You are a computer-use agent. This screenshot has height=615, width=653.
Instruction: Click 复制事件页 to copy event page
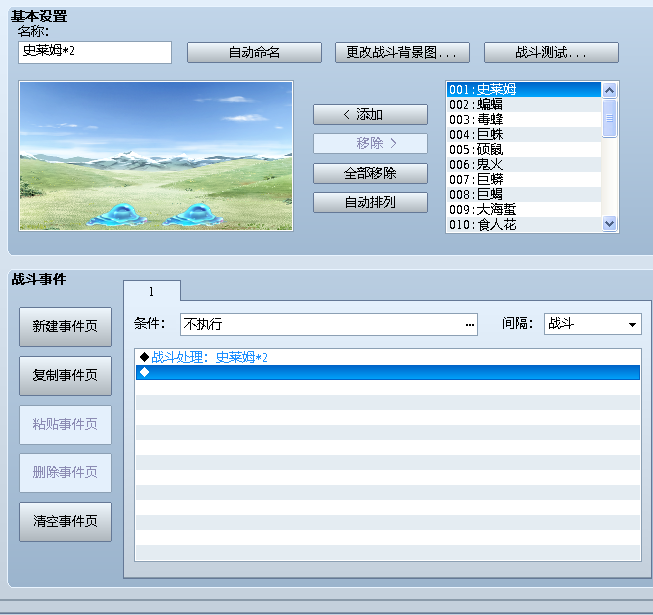[65, 376]
